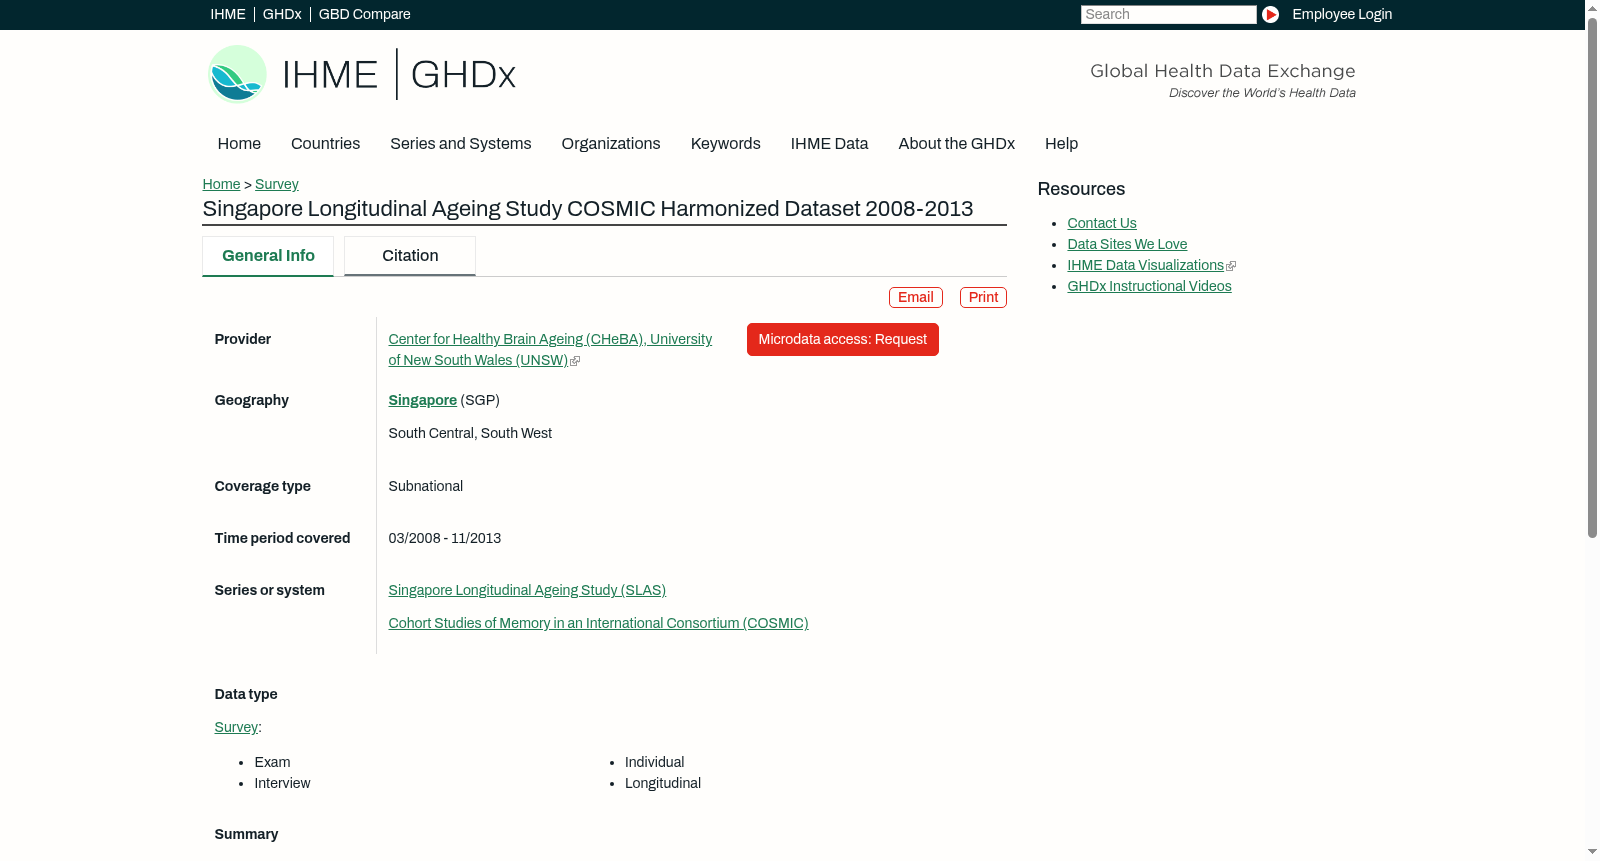The image size is (1600, 861).
Task: Open Cohort Studies of Memory (COSMIC) link
Action: coord(598,623)
